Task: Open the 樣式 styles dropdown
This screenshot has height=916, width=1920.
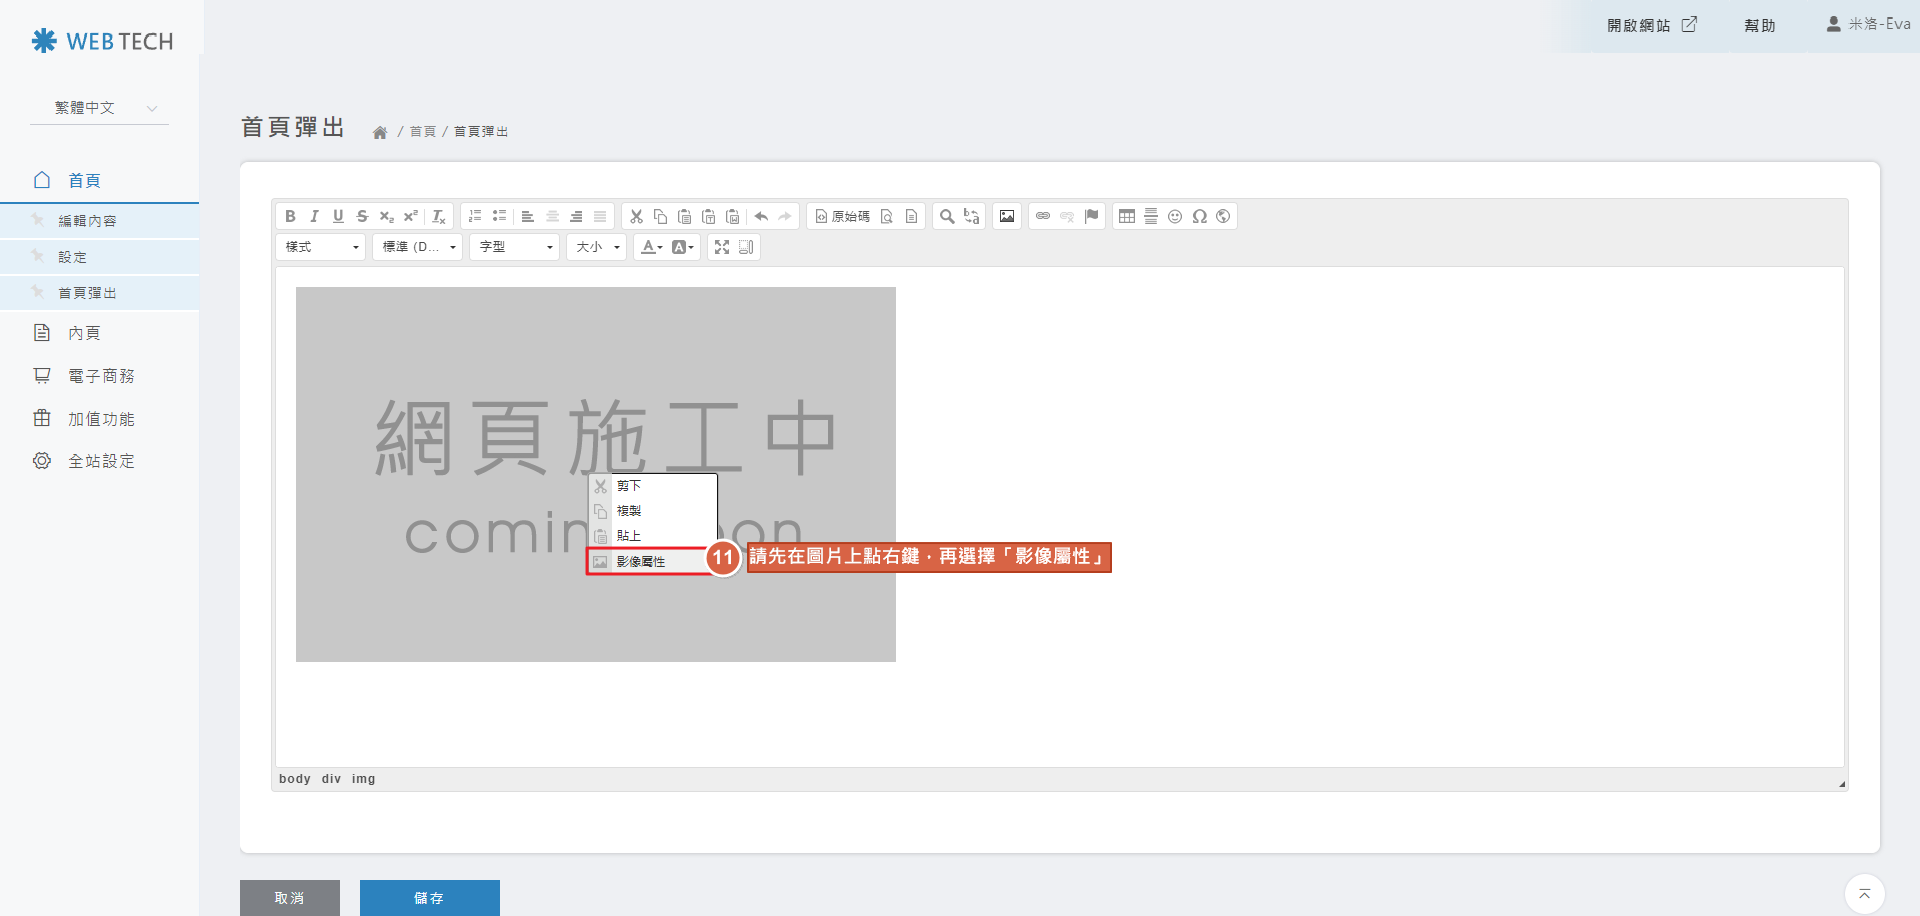Action: [321, 247]
